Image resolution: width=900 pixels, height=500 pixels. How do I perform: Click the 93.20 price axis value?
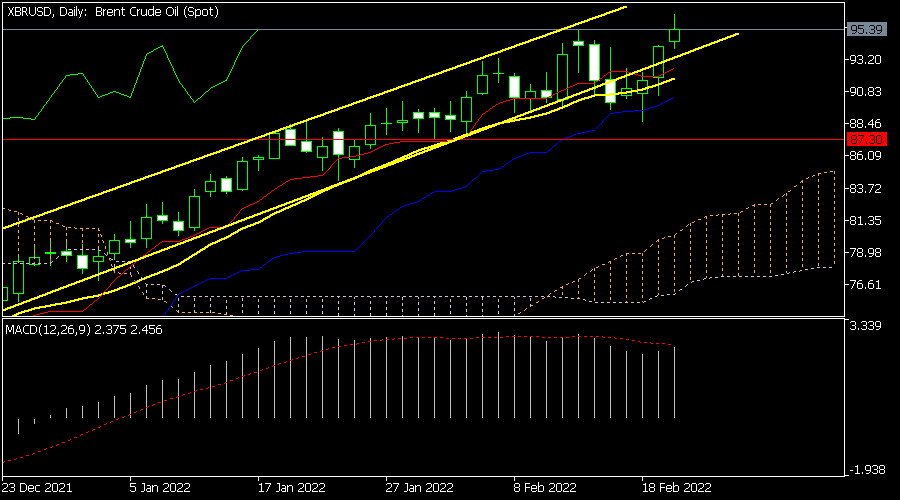pos(866,60)
